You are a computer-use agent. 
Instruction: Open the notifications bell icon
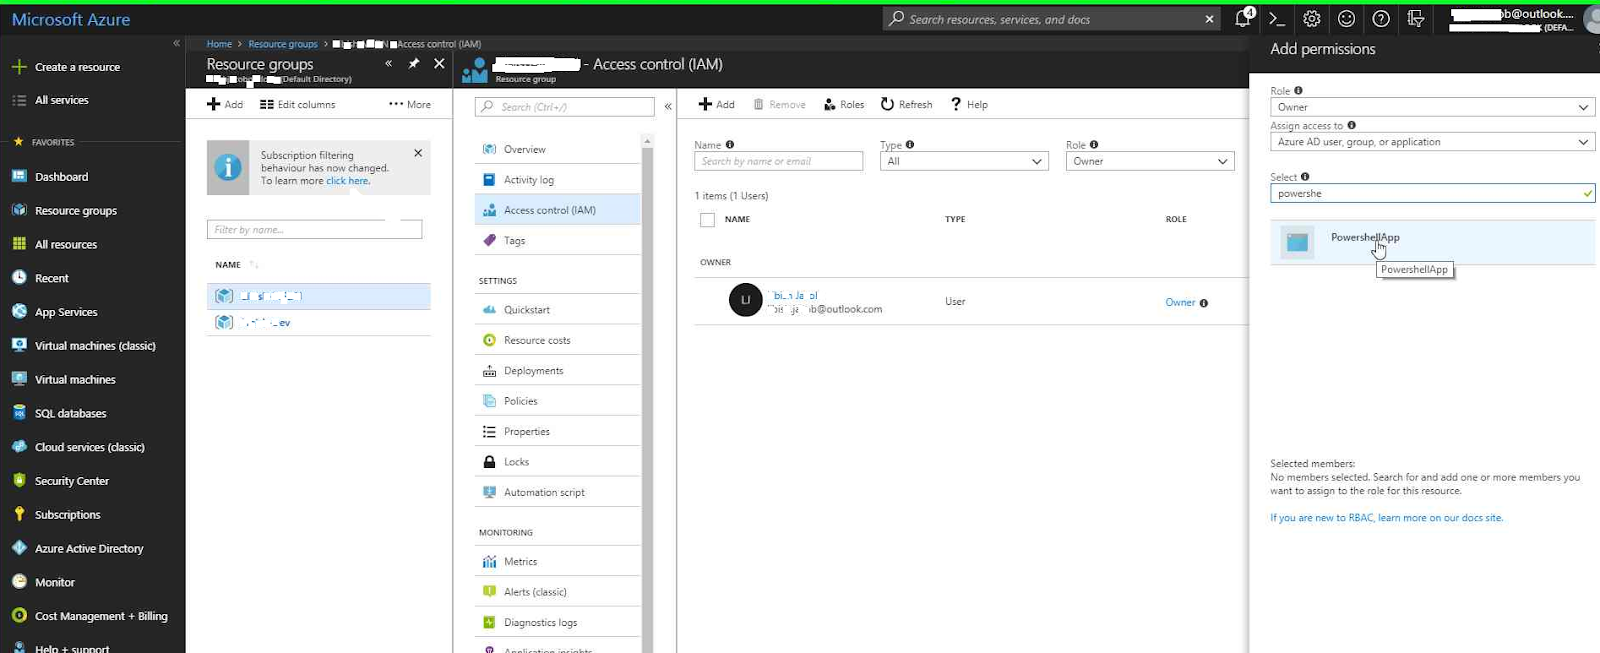(x=1242, y=19)
